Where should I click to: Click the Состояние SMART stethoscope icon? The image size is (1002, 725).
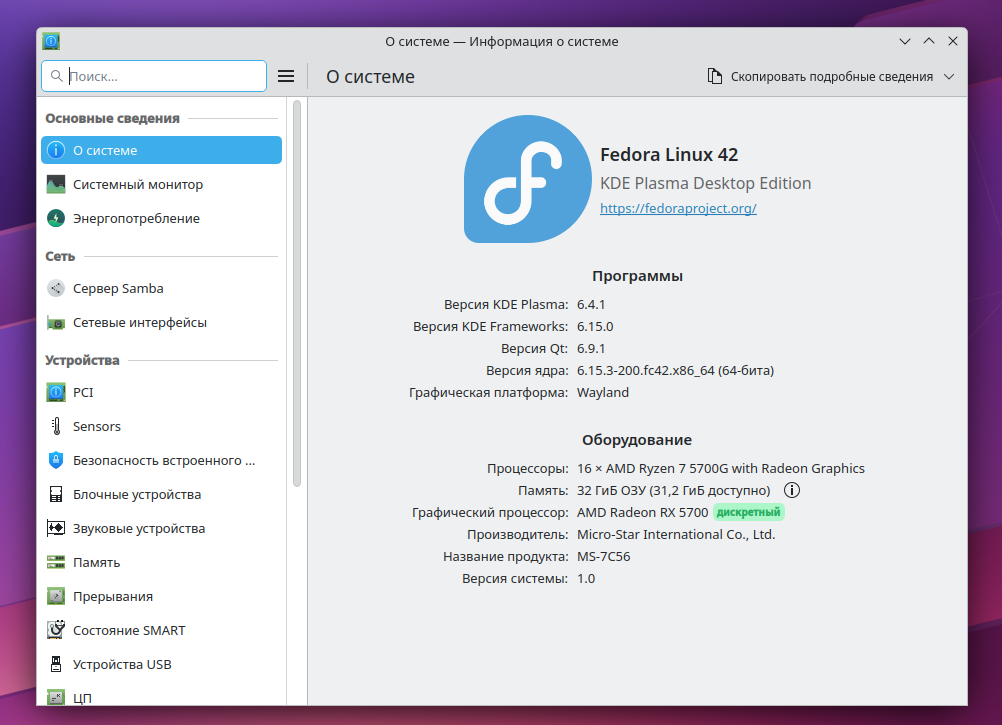coord(56,630)
